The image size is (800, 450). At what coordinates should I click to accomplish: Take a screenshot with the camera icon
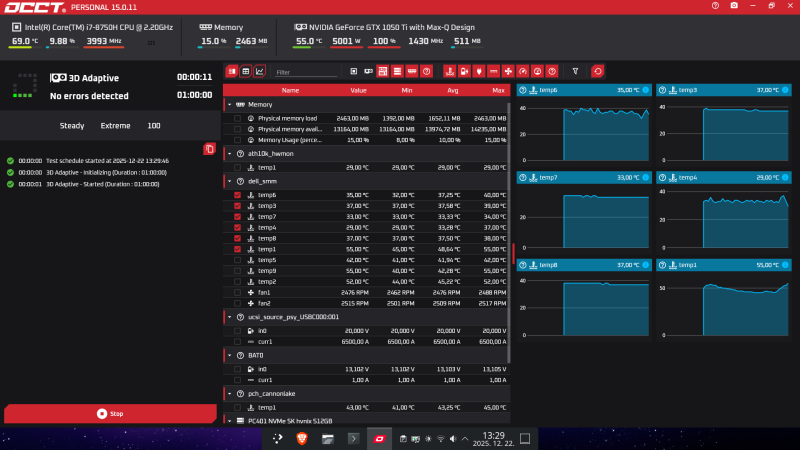[734, 6]
